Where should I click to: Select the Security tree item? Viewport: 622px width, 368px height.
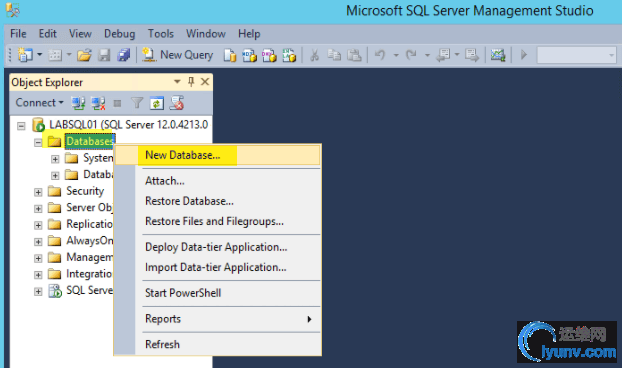point(85,191)
